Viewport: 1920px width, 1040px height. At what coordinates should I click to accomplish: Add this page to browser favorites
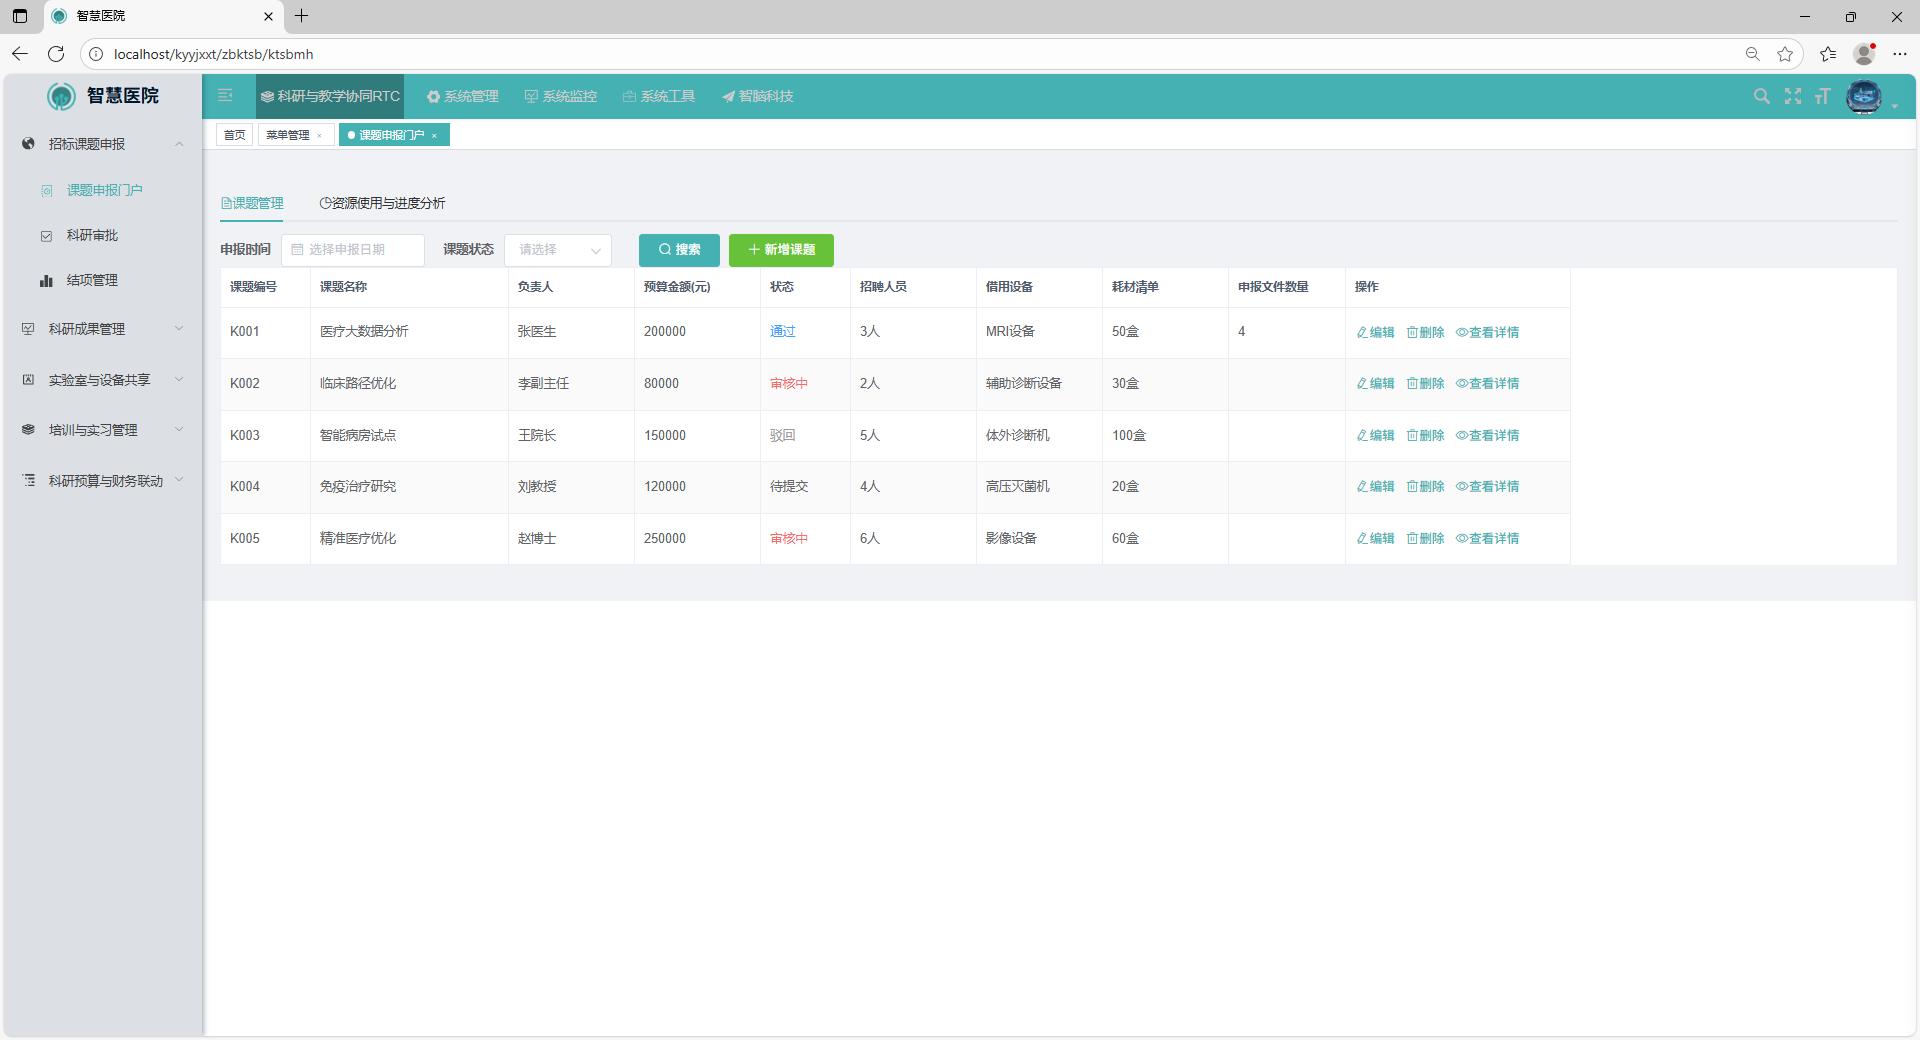point(1784,54)
